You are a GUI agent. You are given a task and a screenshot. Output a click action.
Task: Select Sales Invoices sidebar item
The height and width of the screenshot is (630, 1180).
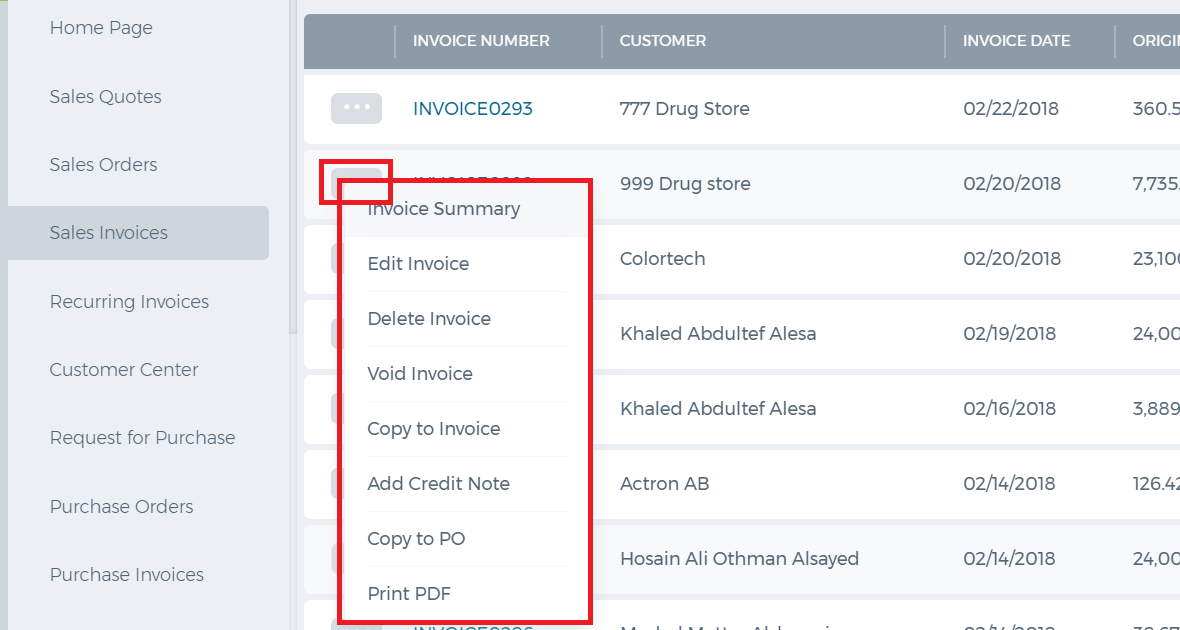point(138,233)
